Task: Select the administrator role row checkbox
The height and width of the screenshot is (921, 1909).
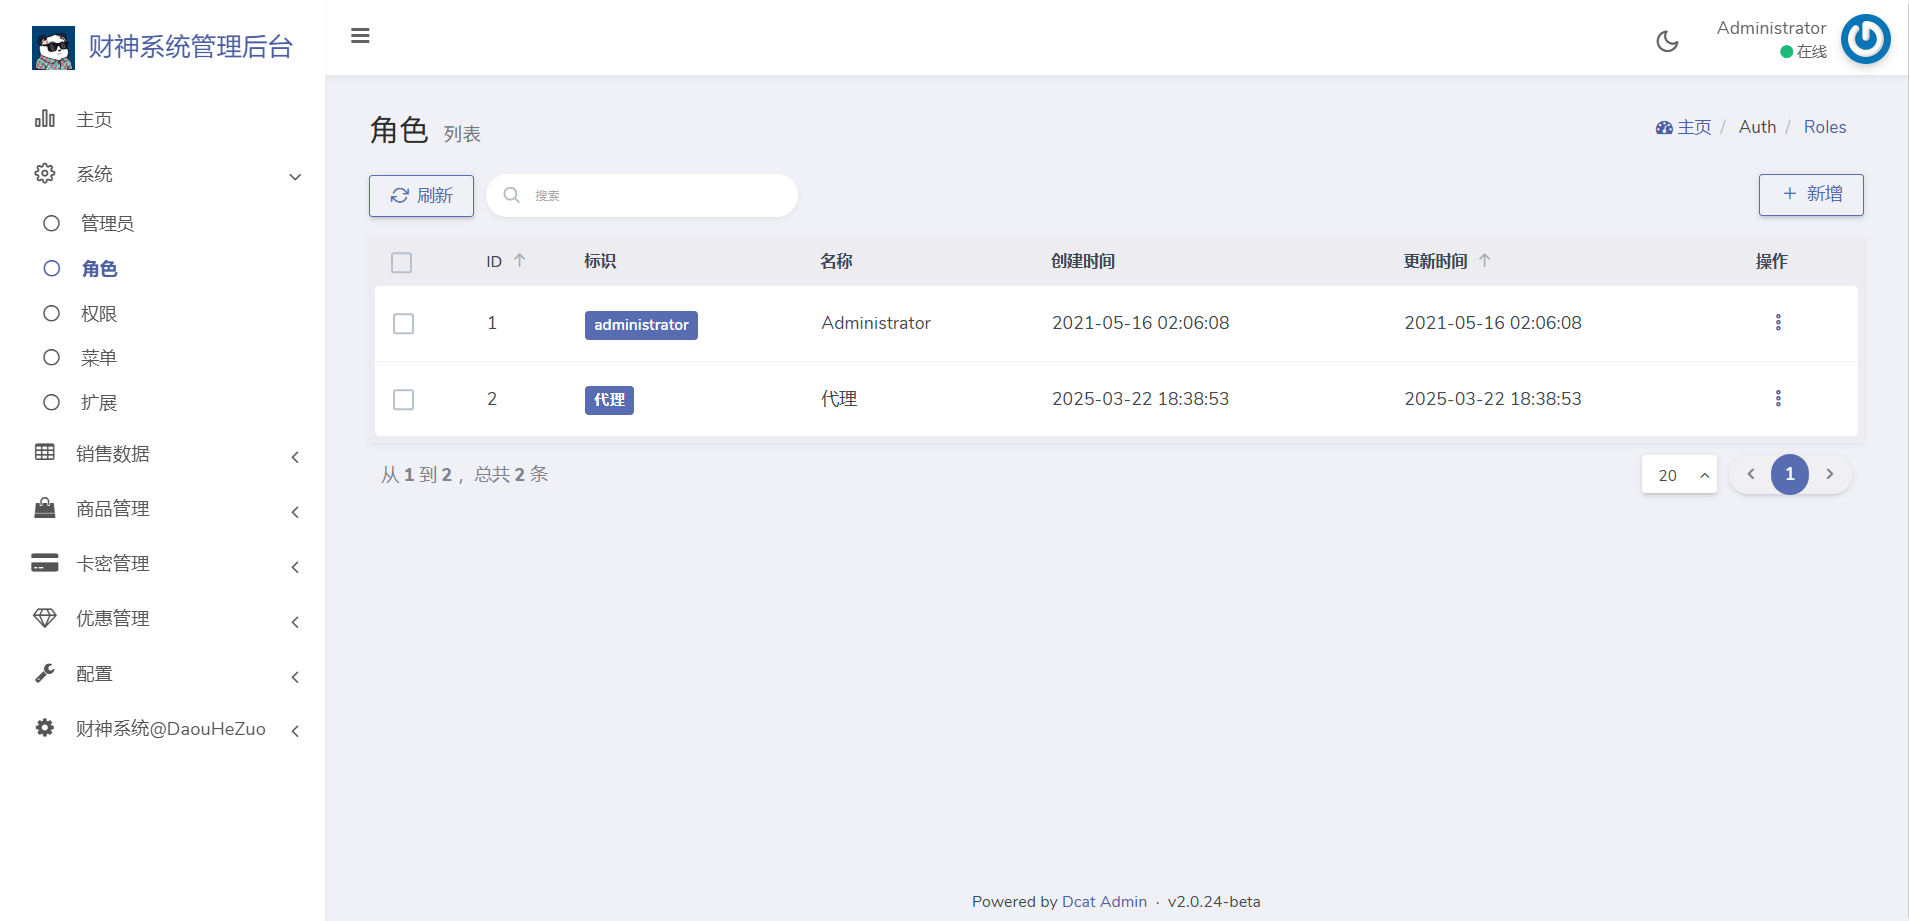Action: (x=404, y=324)
